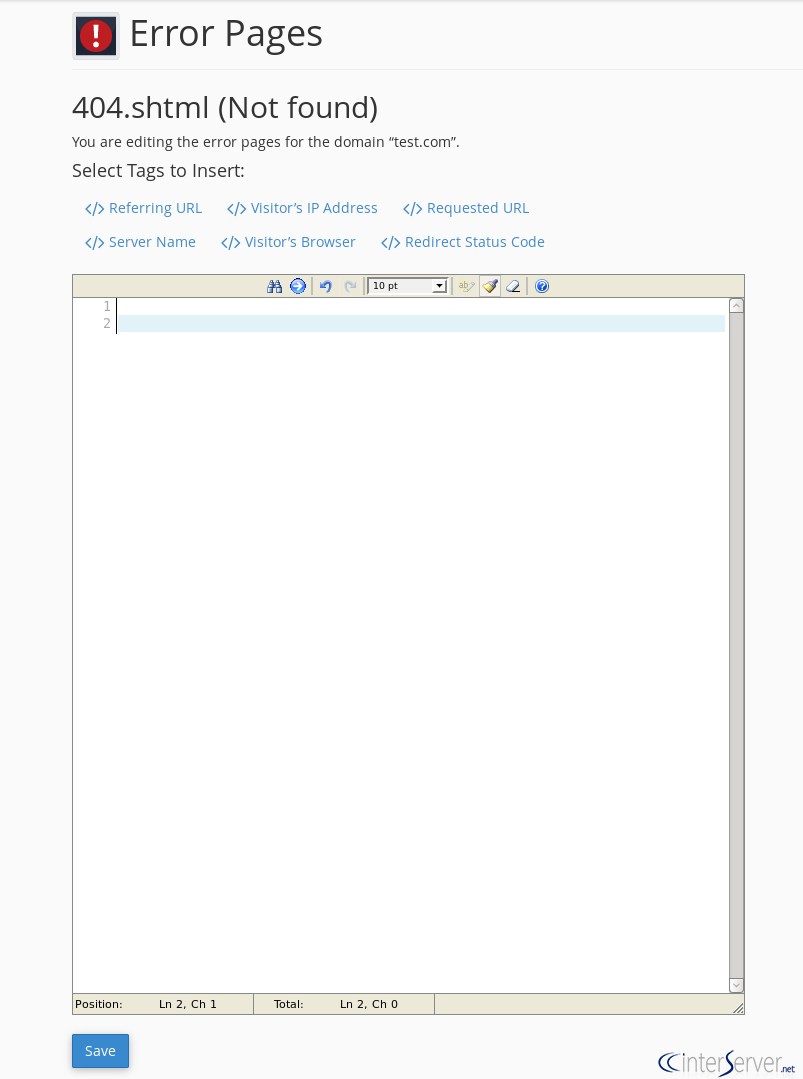Click the spell-check 'ab' pencil icon
Screen dimensions: 803x1079
click(x=467, y=286)
